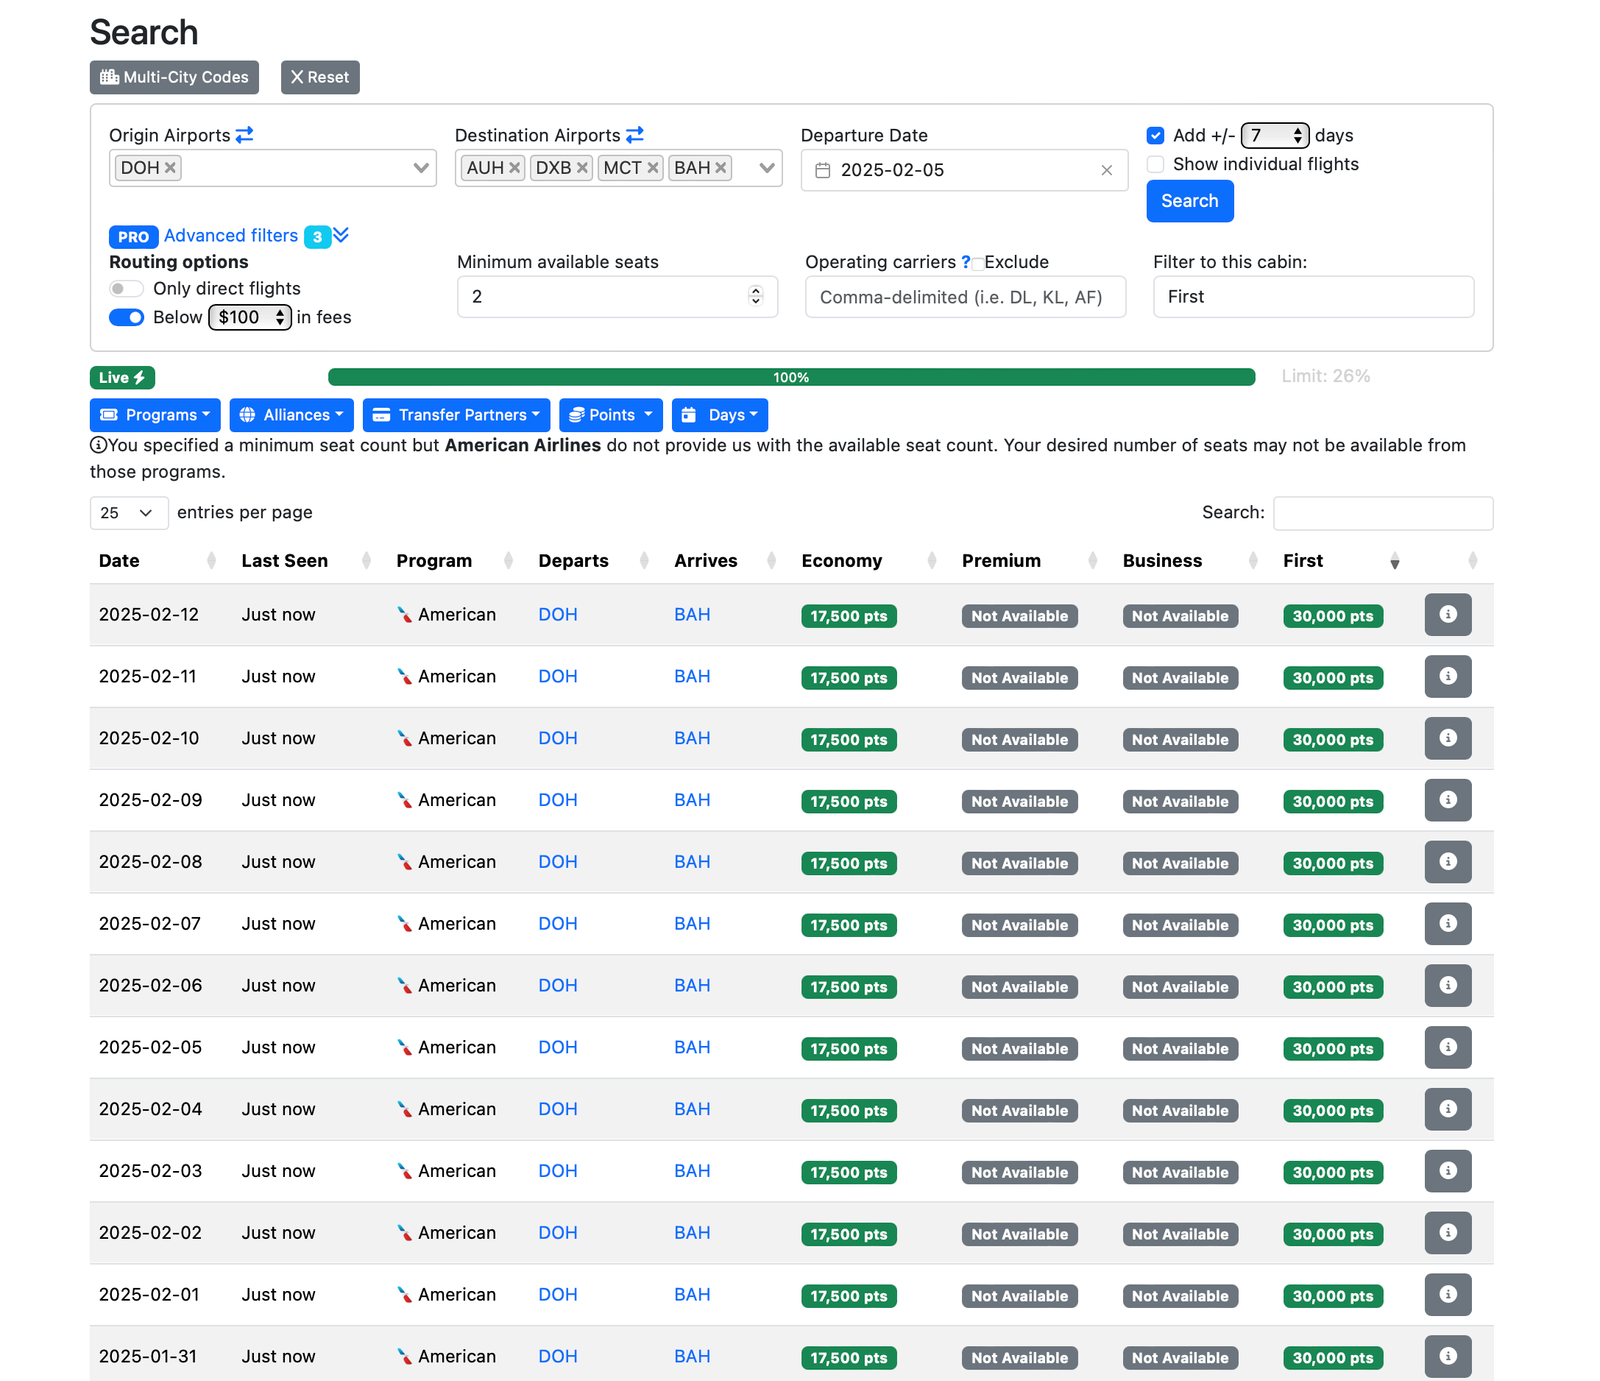The image size is (1600, 1381).
Task: Swap origin airports using the arrows icon
Action: click(244, 135)
